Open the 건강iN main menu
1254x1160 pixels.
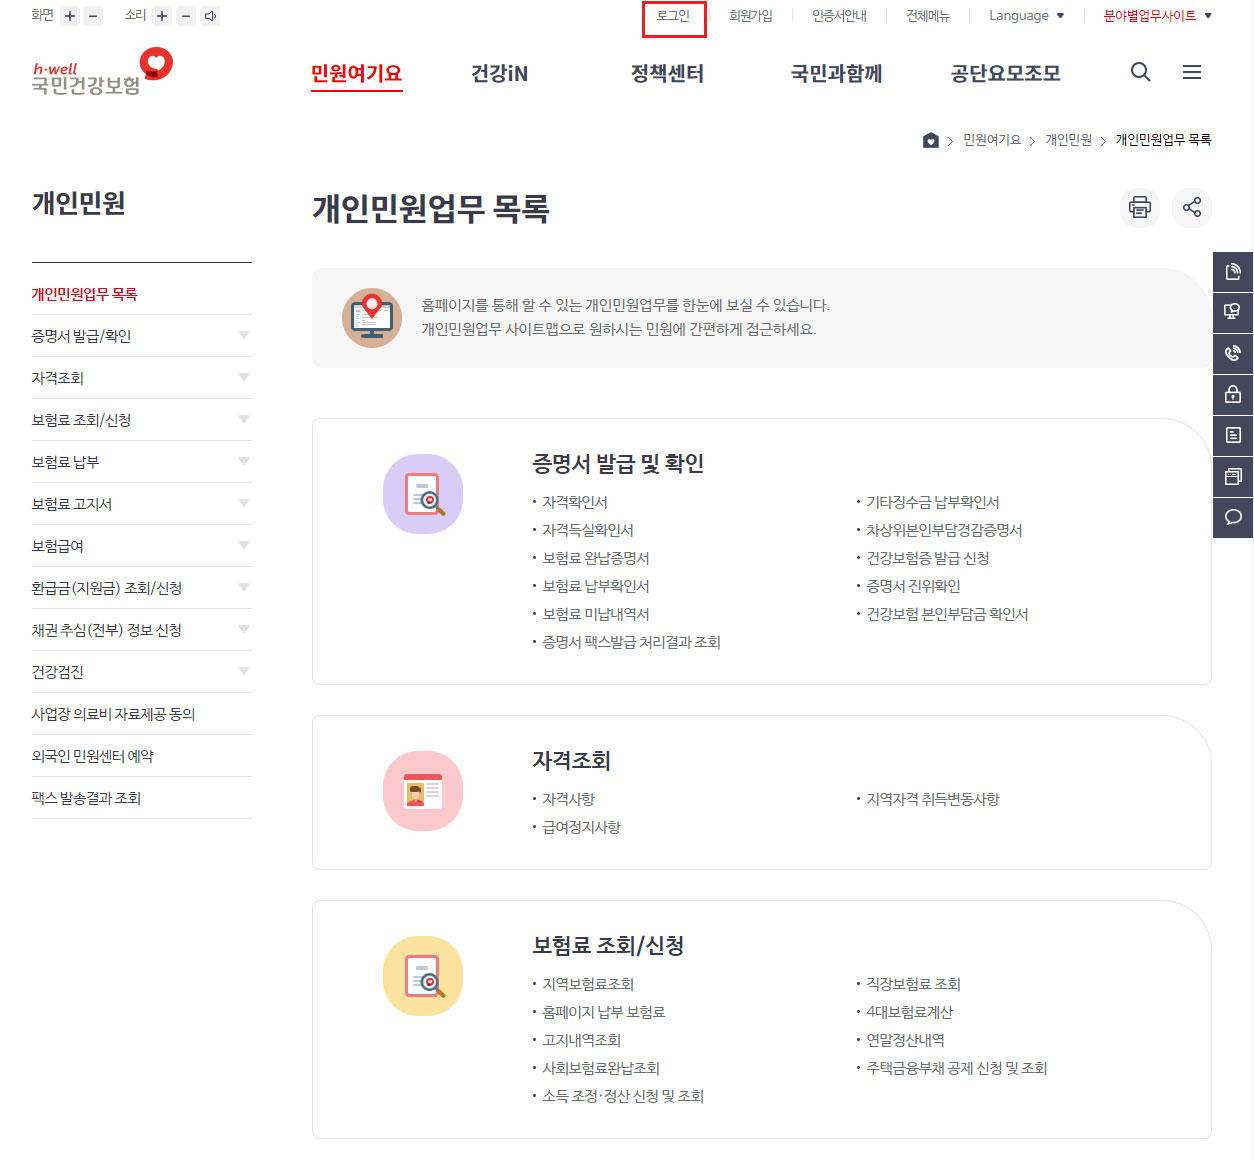[499, 73]
